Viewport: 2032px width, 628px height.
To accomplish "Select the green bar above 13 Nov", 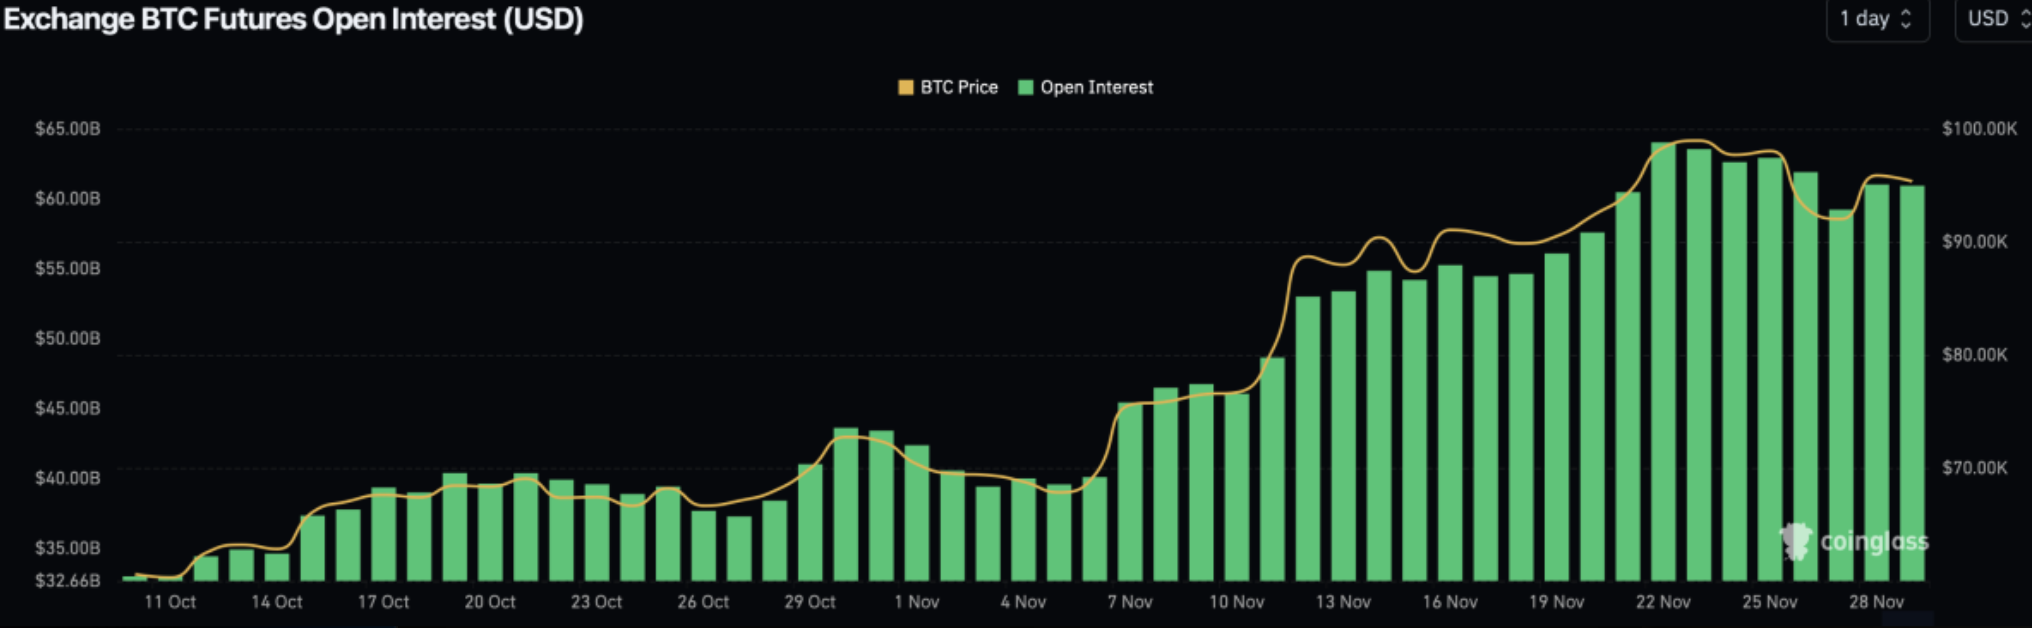I will tap(1343, 435).
